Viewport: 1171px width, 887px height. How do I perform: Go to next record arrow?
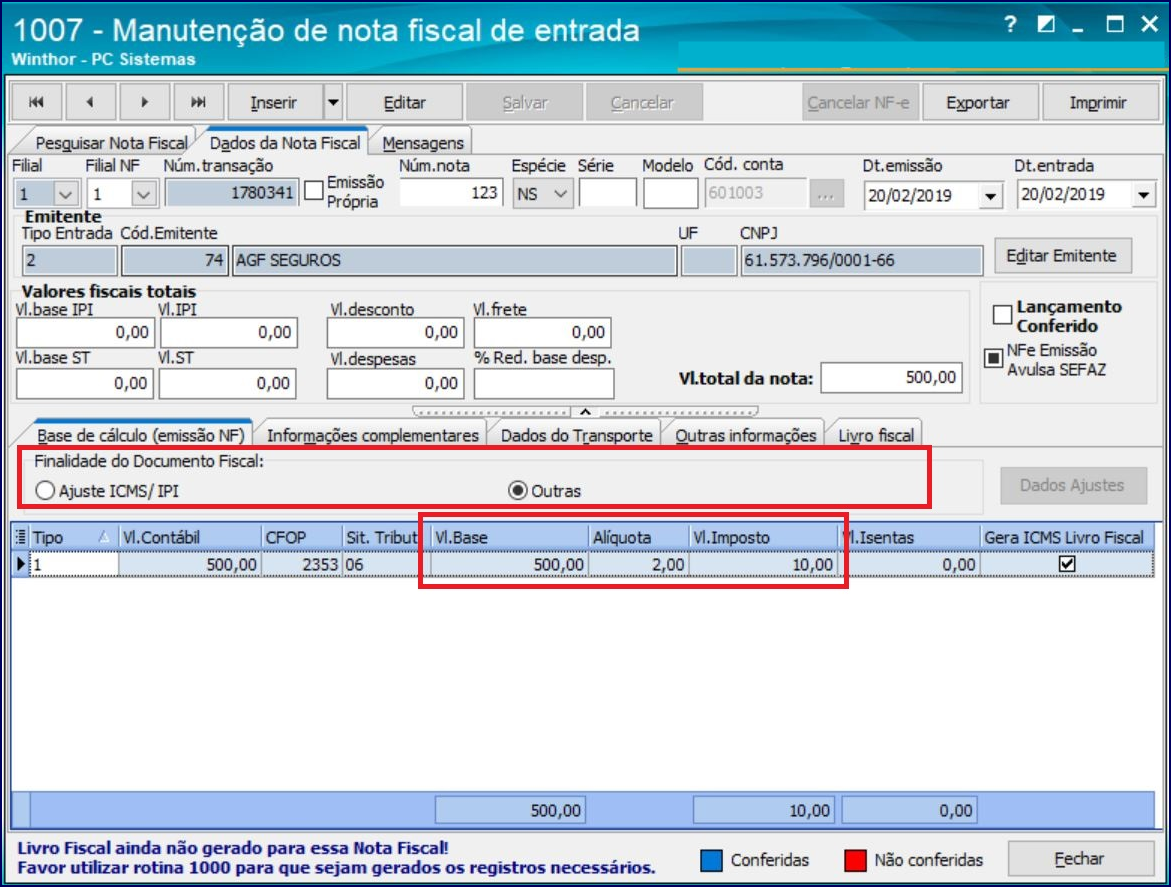coord(144,102)
